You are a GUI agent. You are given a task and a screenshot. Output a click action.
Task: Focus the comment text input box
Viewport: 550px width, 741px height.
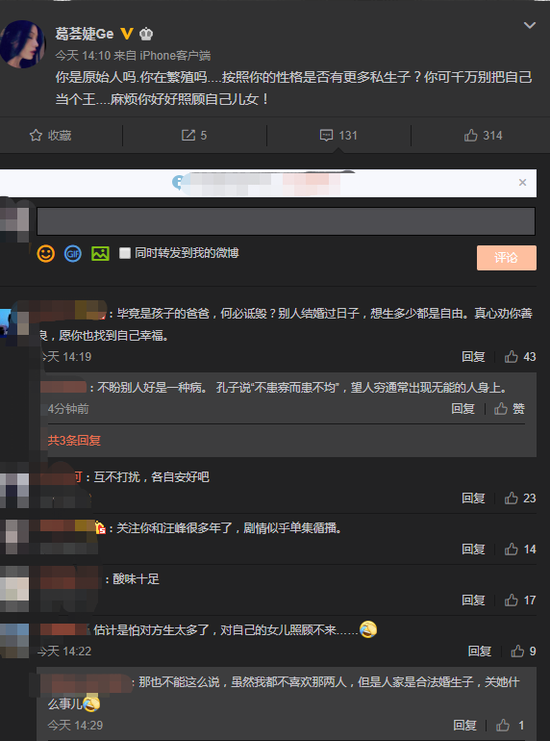click(286, 221)
